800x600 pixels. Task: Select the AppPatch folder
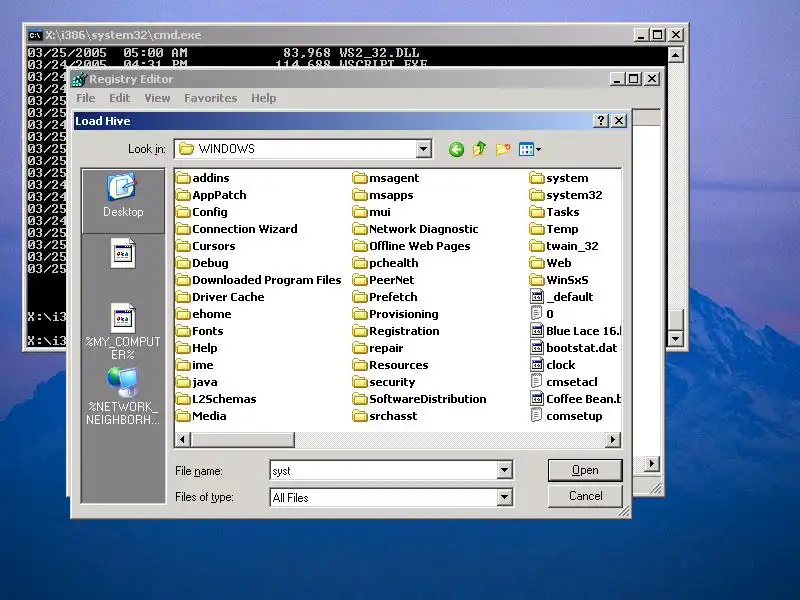(211, 195)
